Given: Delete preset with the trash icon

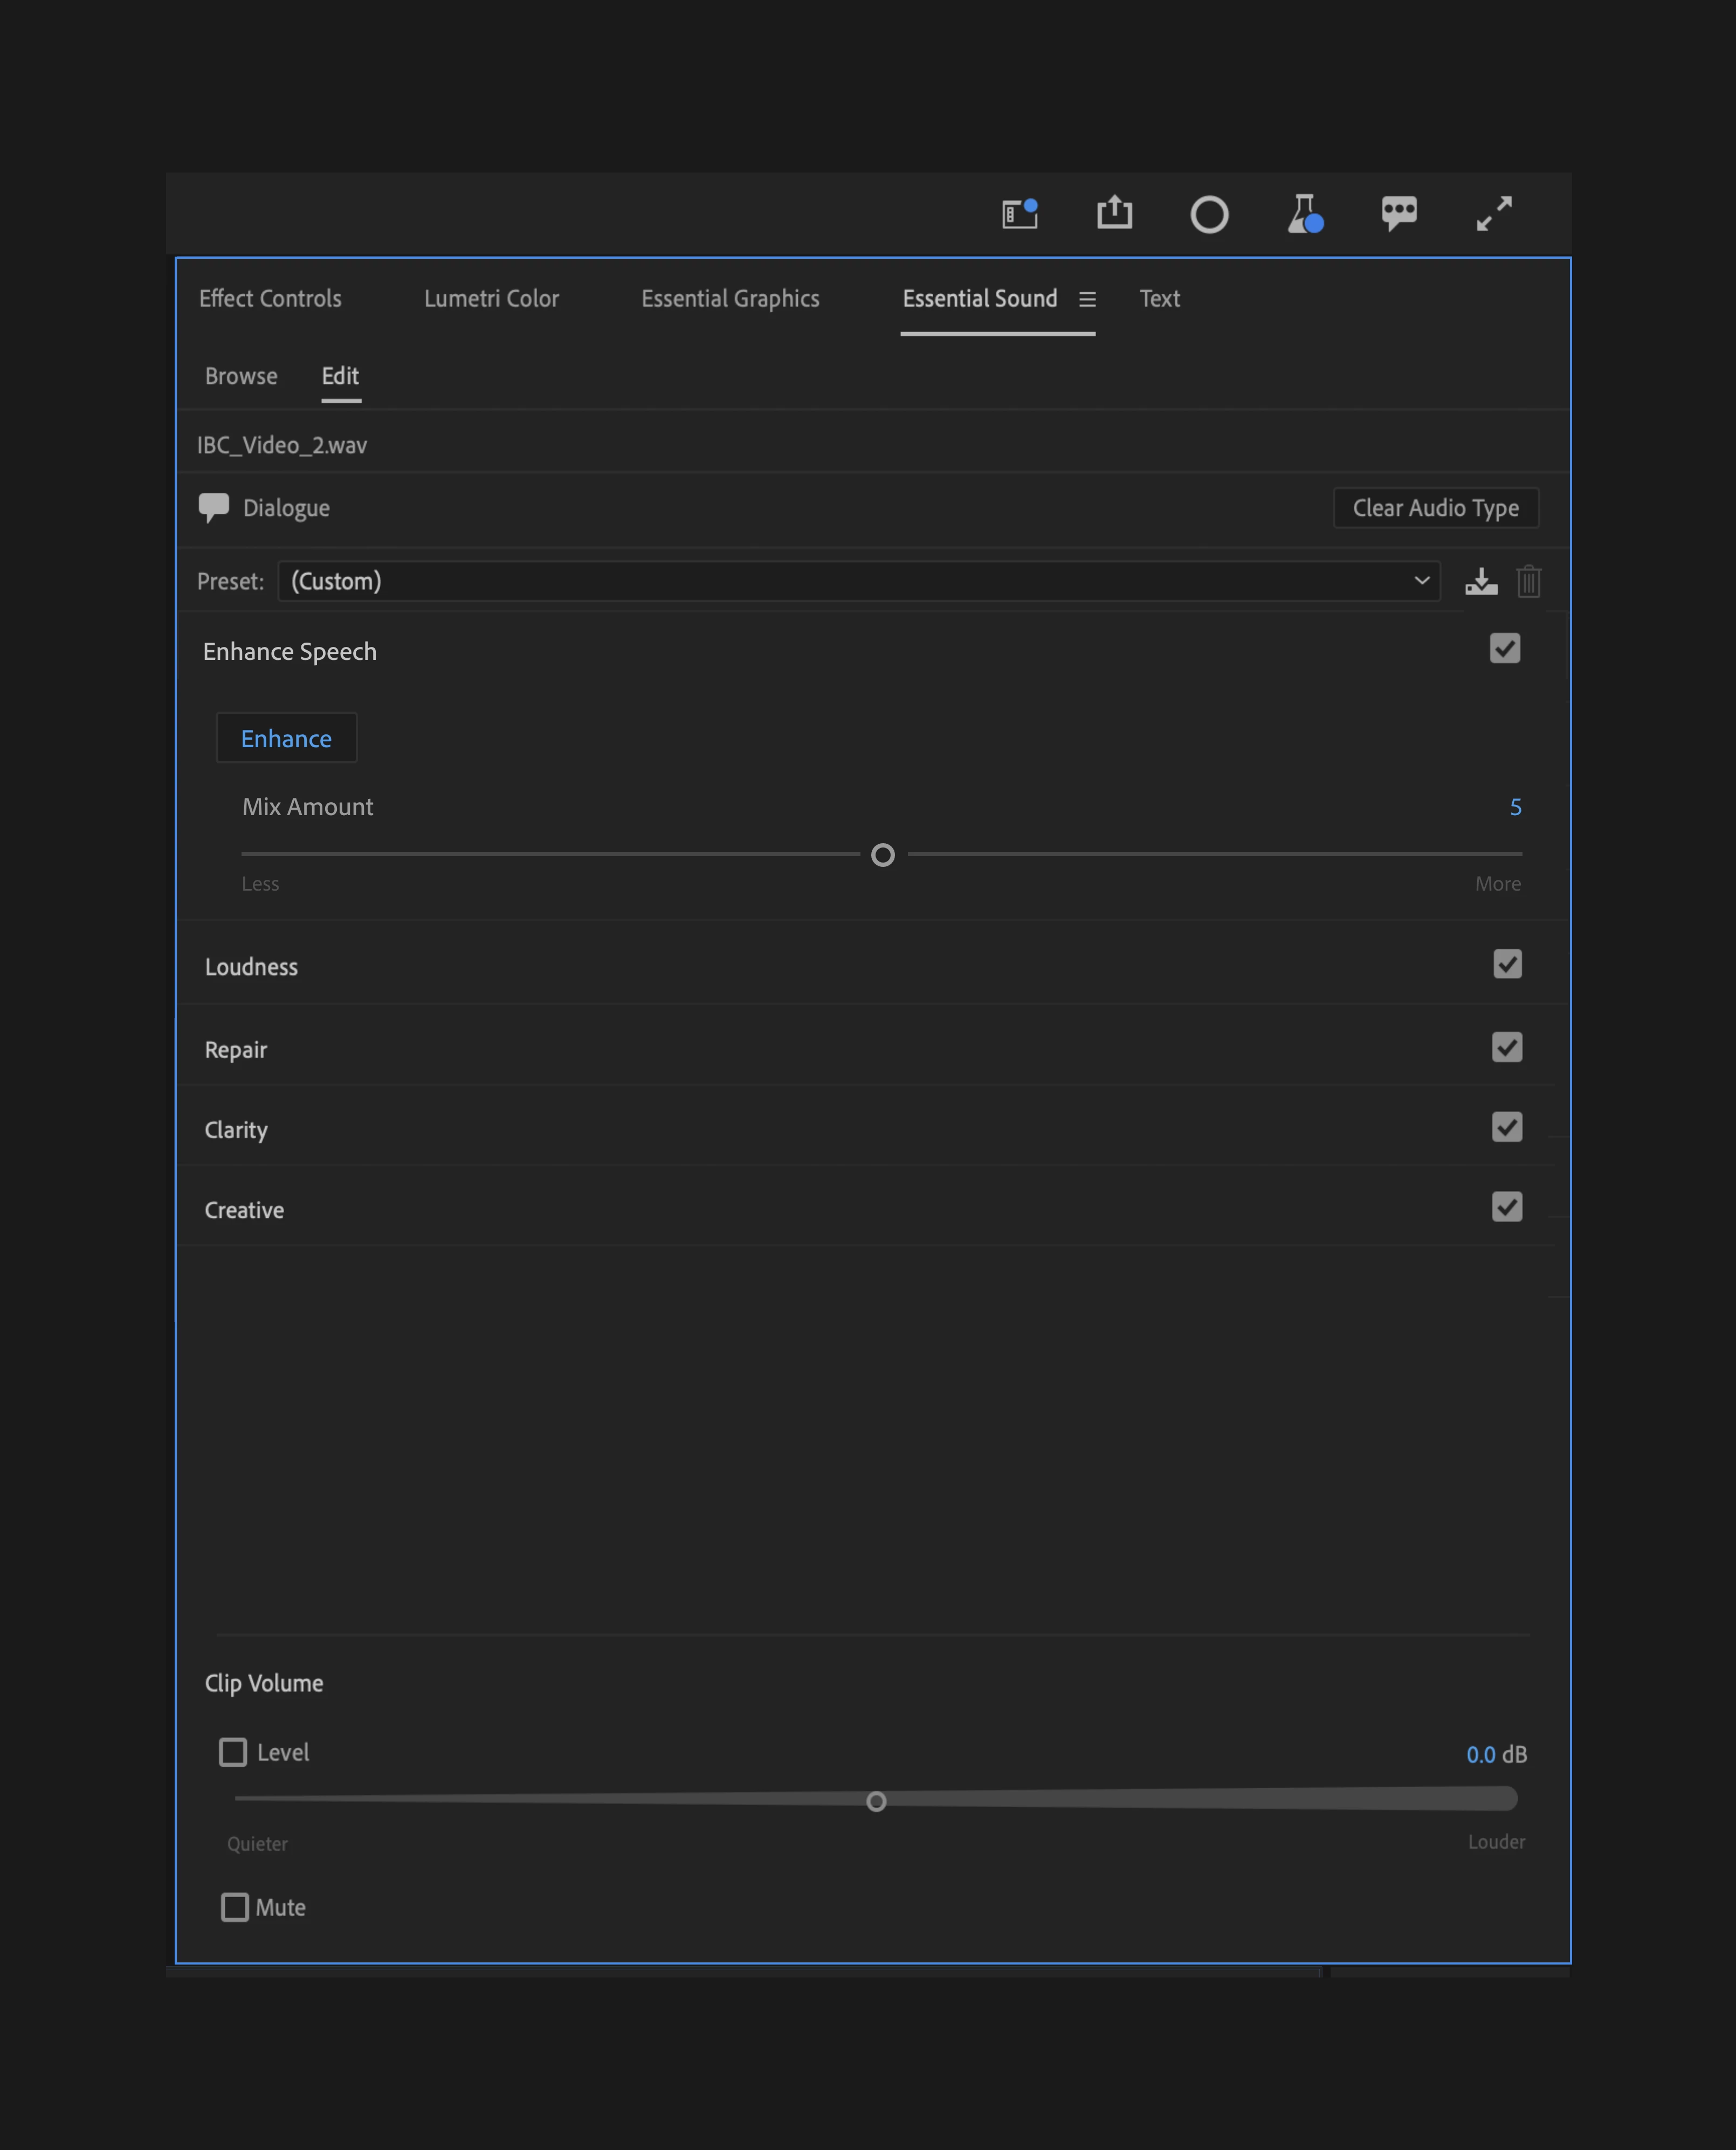Looking at the screenshot, I should click(x=1528, y=582).
